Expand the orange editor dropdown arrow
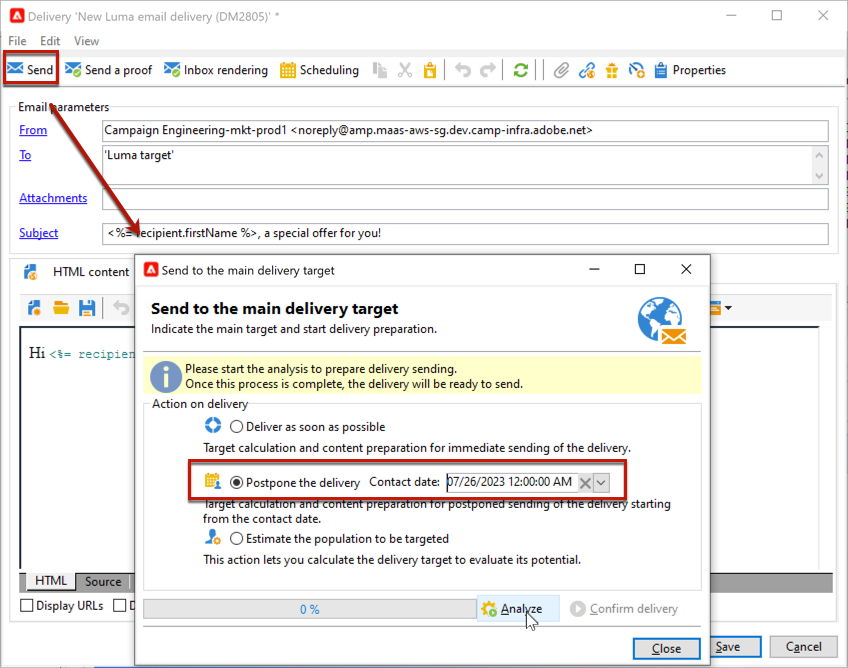The width and height of the screenshot is (848, 668). [x=728, y=308]
